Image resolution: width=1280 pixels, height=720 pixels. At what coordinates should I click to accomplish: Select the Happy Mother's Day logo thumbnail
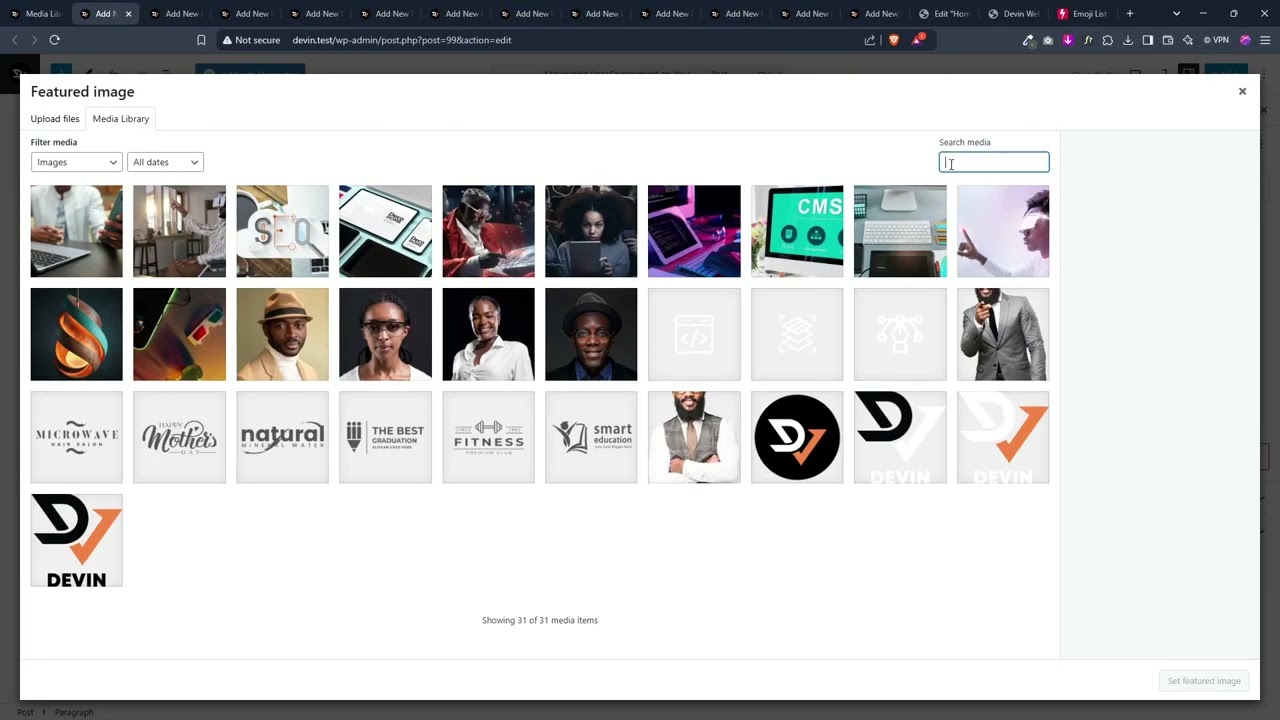click(179, 437)
